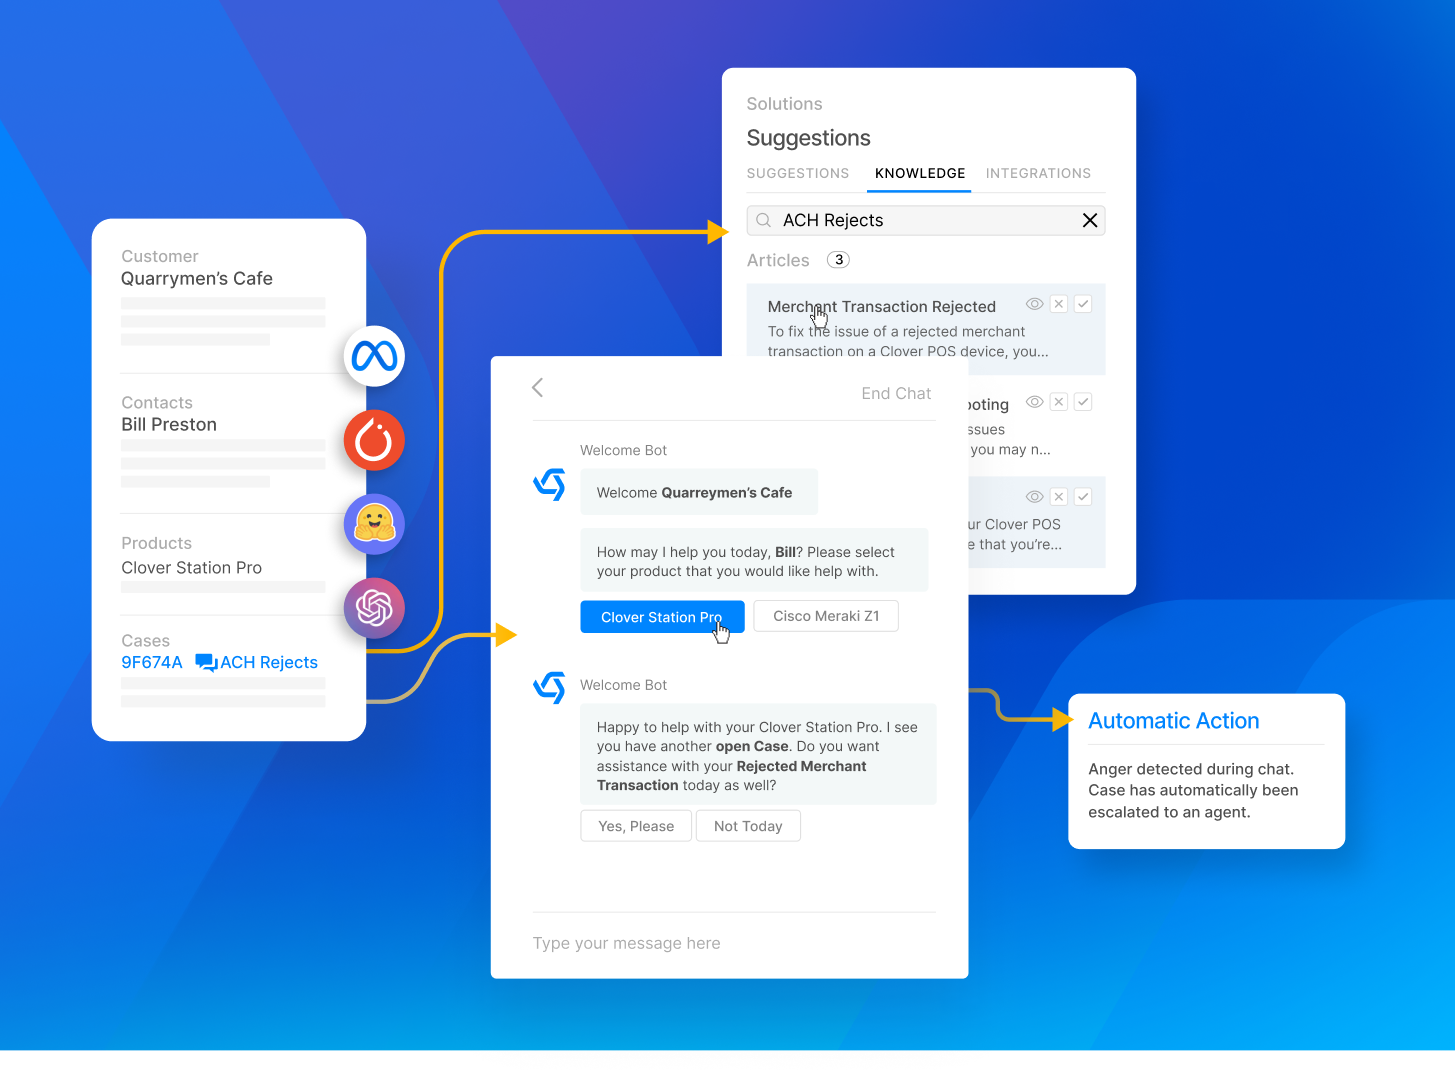This screenshot has height=1083, width=1455.
Task: Accept the second article ending 'you may n...'
Action: (1083, 402)
